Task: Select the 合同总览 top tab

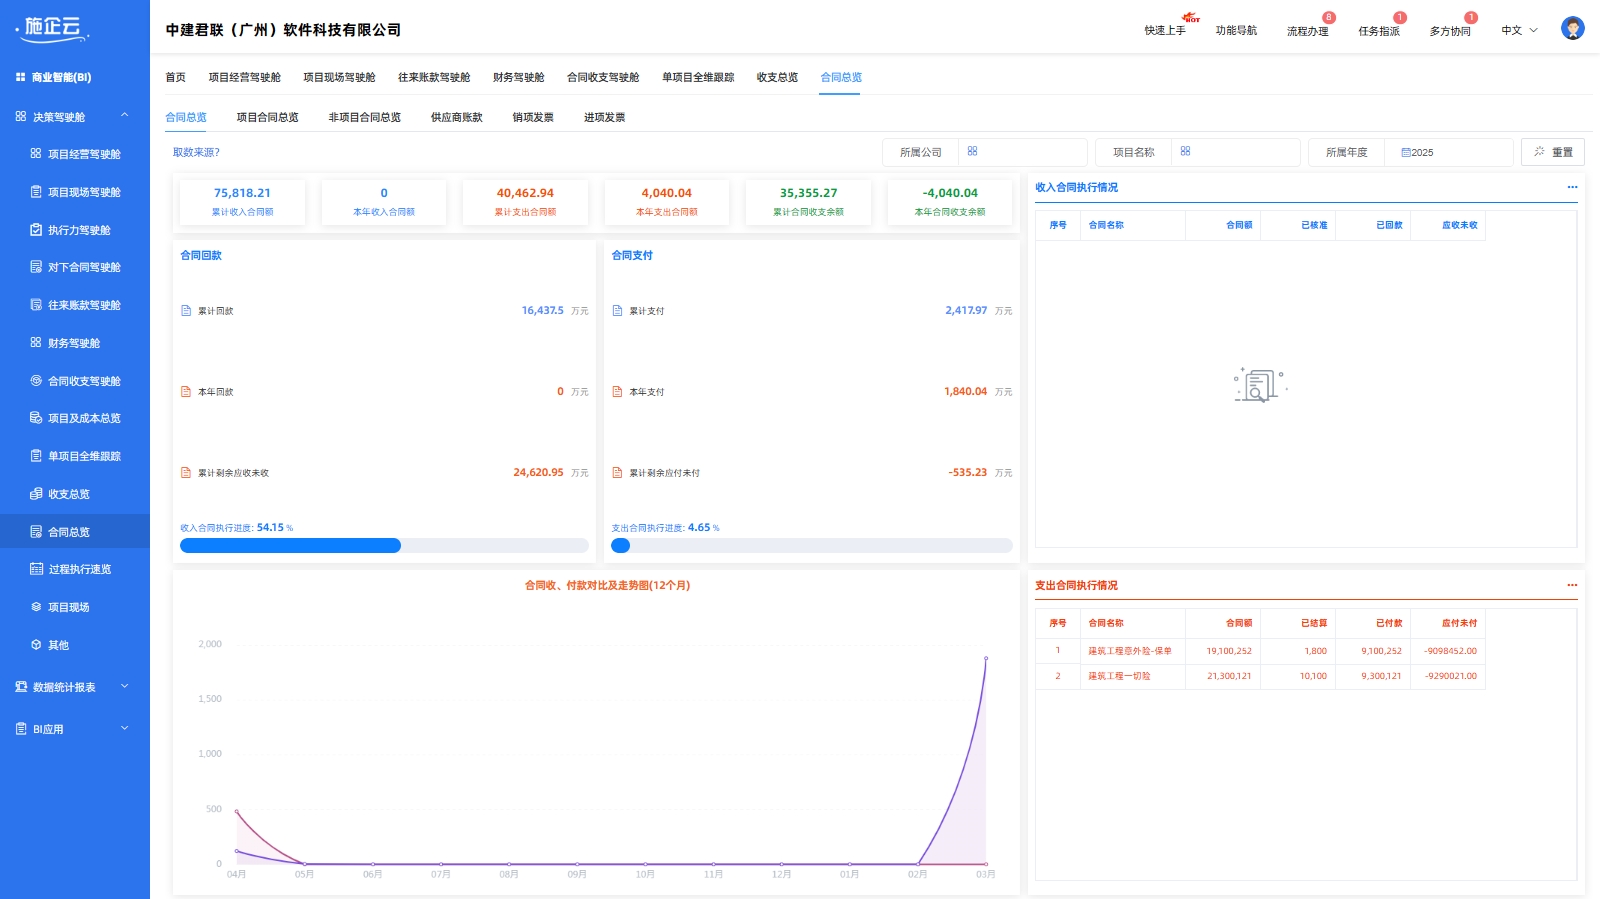Action: tap(841, 77)
